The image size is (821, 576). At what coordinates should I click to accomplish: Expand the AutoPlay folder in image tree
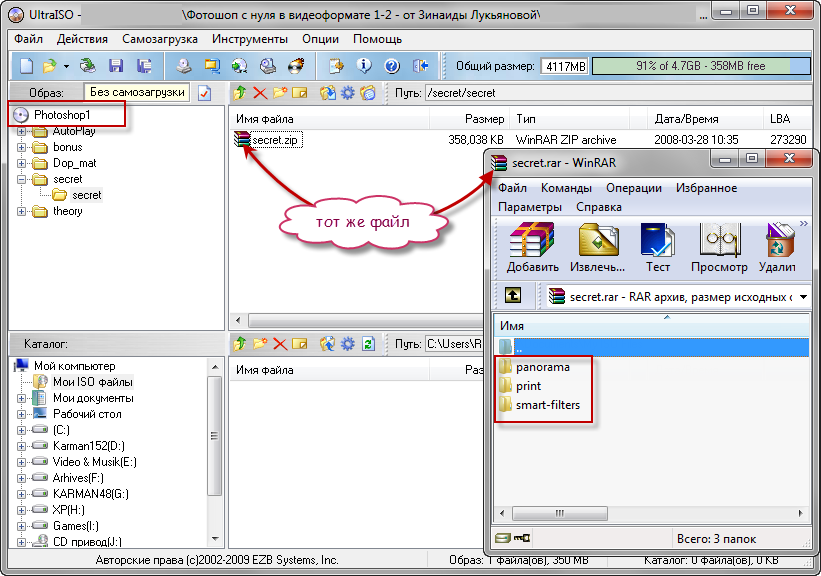(21, 131)
